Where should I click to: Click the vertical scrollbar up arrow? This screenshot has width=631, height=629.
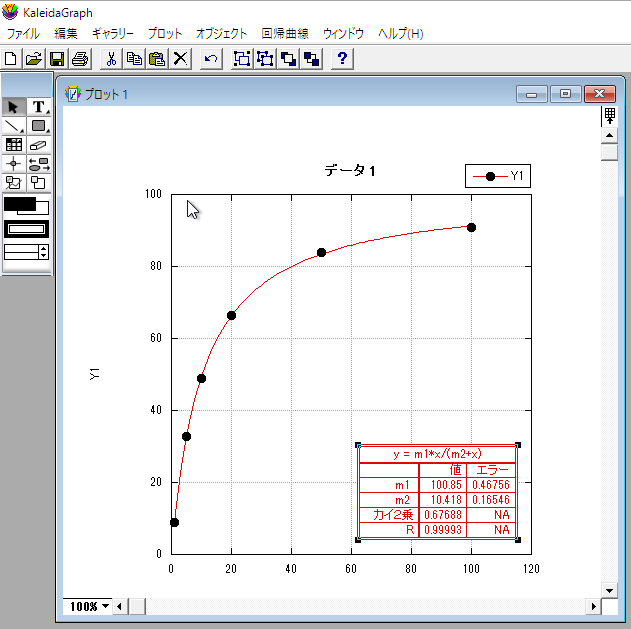point(609,135)
